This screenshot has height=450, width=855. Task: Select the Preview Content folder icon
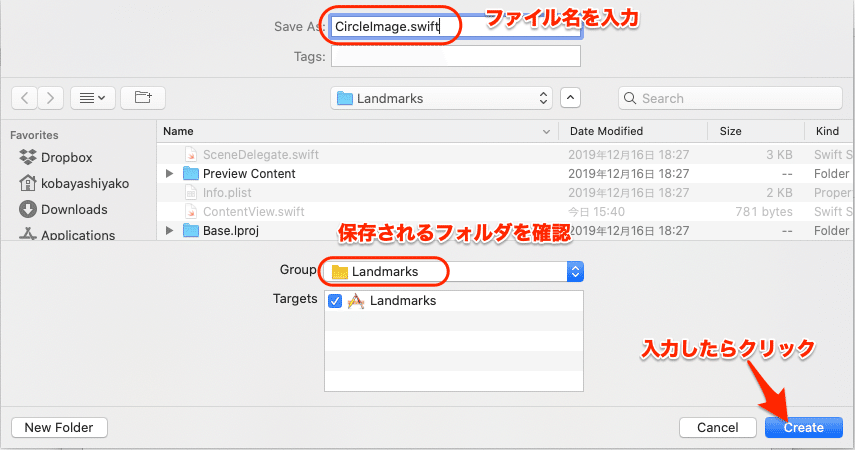[191, 173]
